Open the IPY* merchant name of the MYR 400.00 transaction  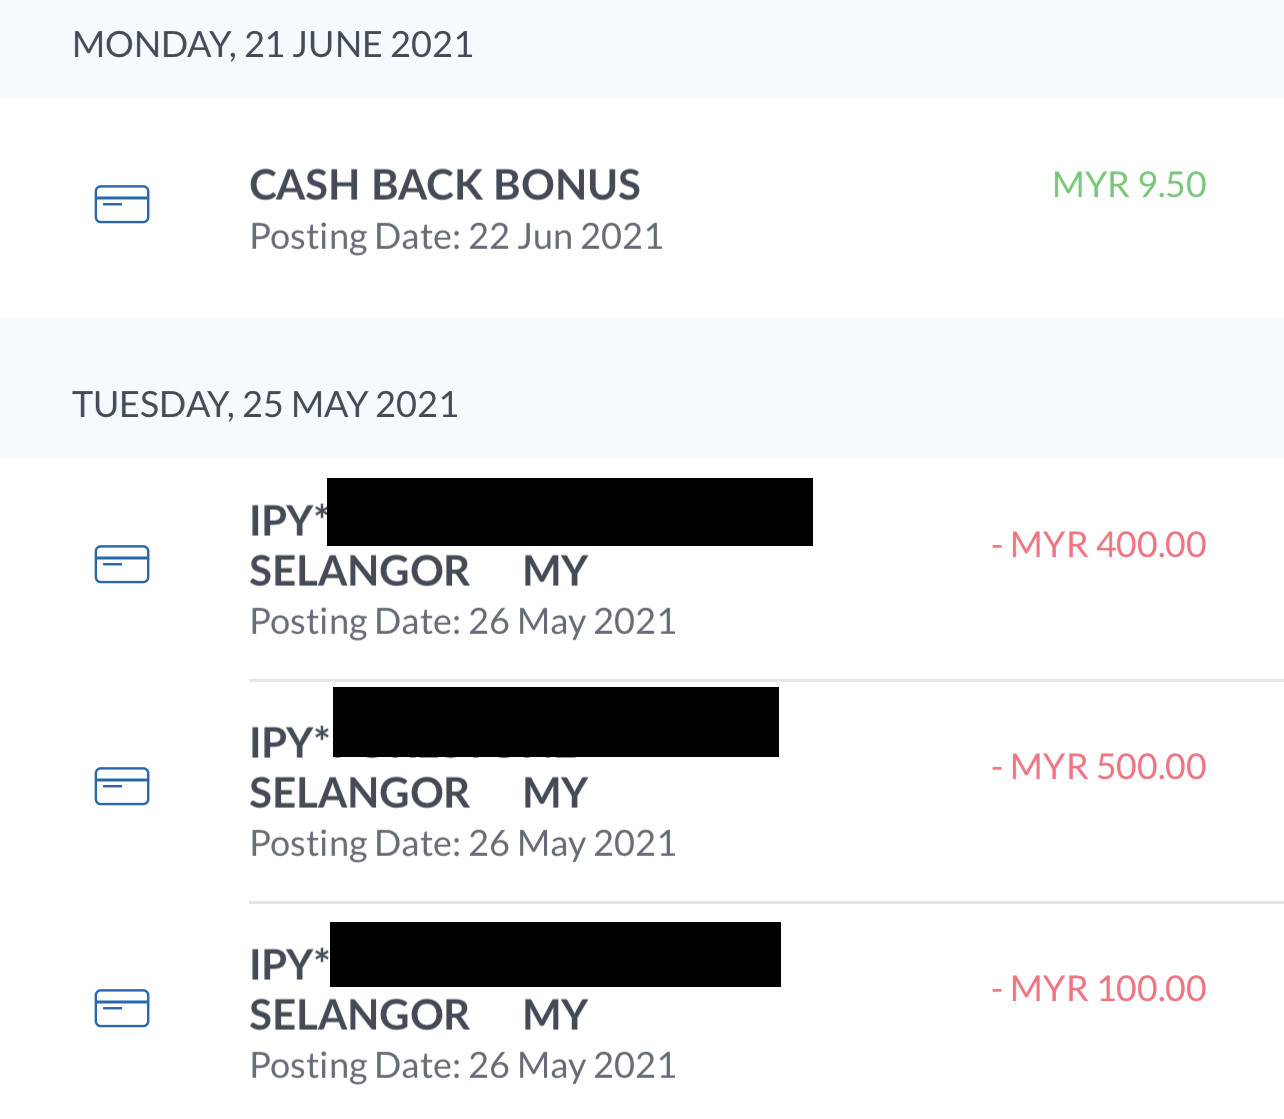point(289,521)
